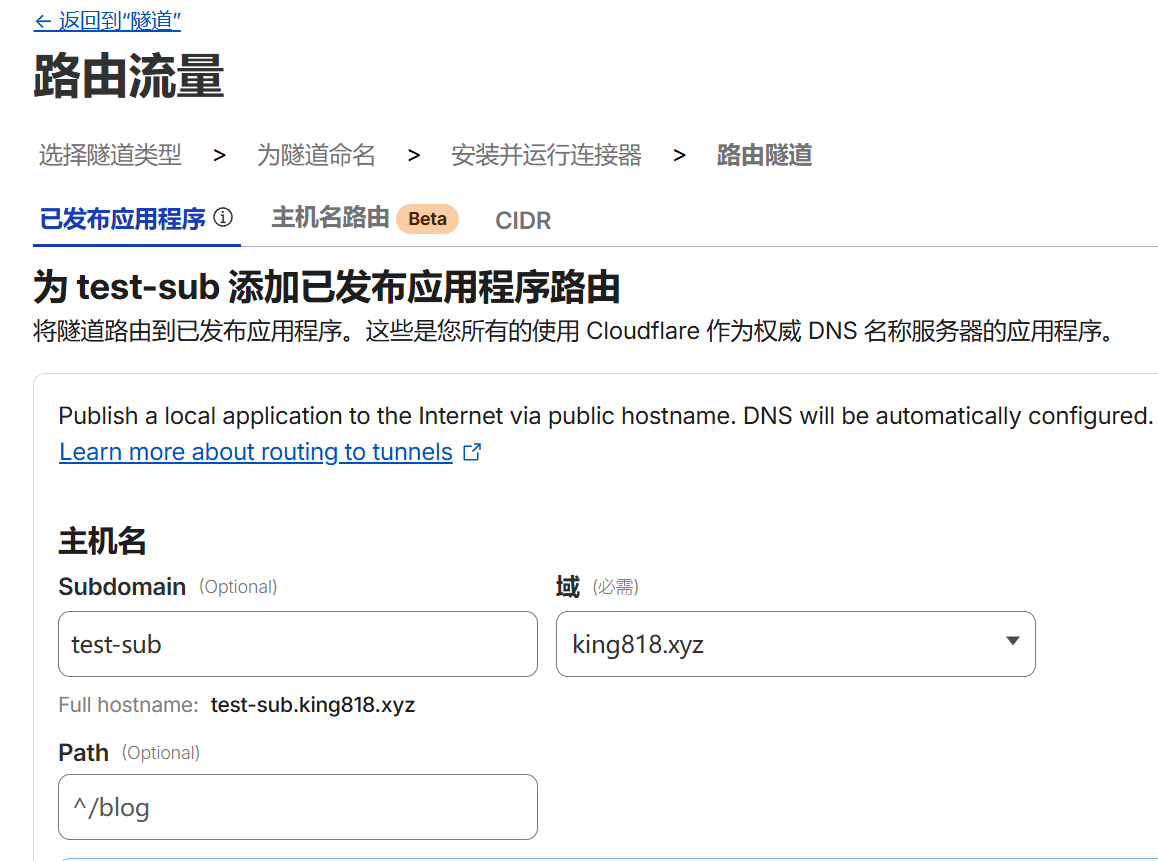Select the 路由隧道 breadcrumb step

764,155
